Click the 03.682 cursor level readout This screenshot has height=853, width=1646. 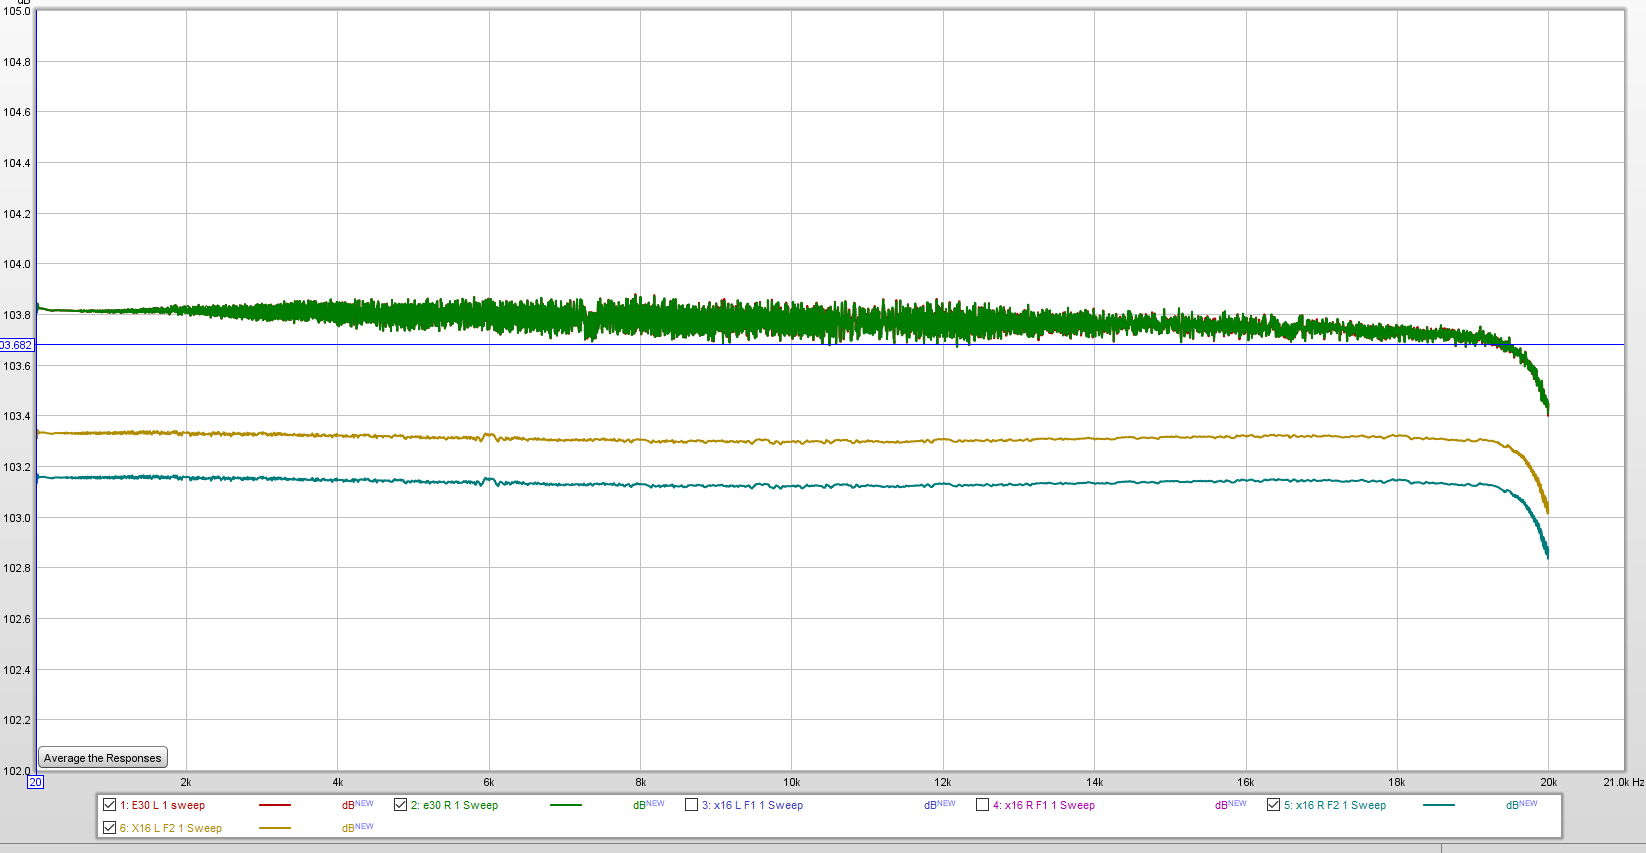pos(17,345)
